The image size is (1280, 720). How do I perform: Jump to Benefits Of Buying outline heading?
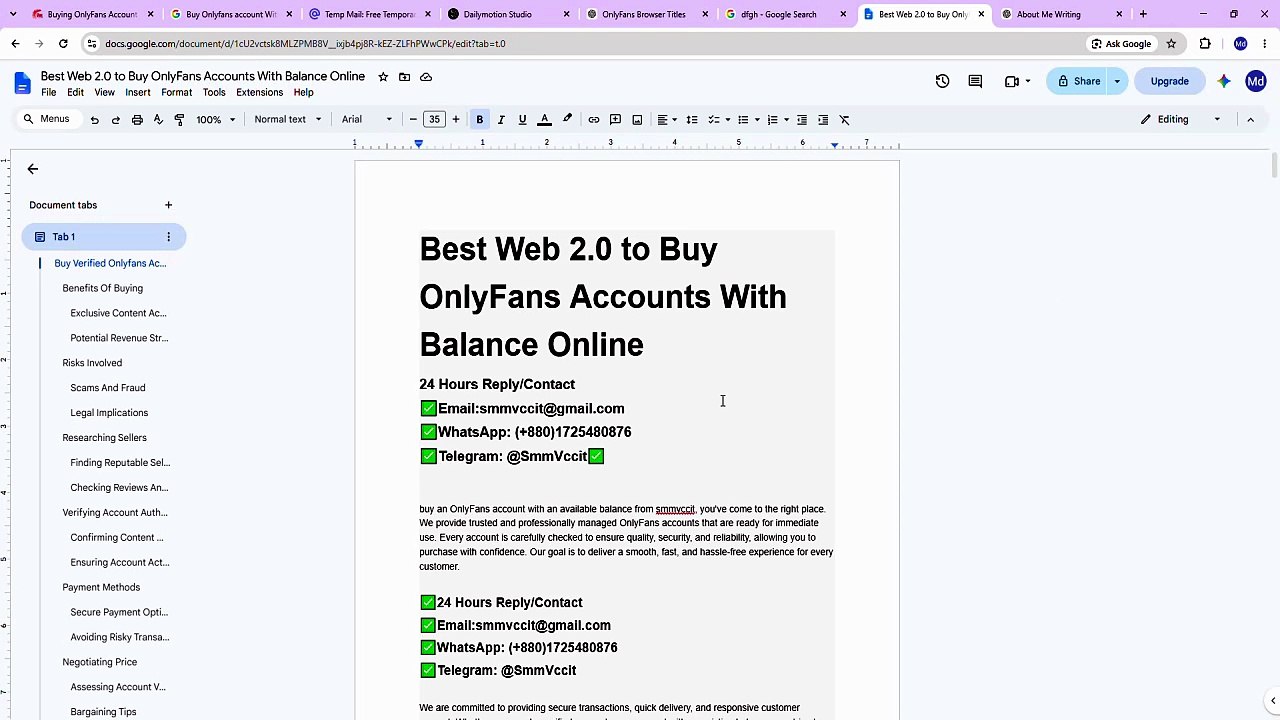[102, 288]
